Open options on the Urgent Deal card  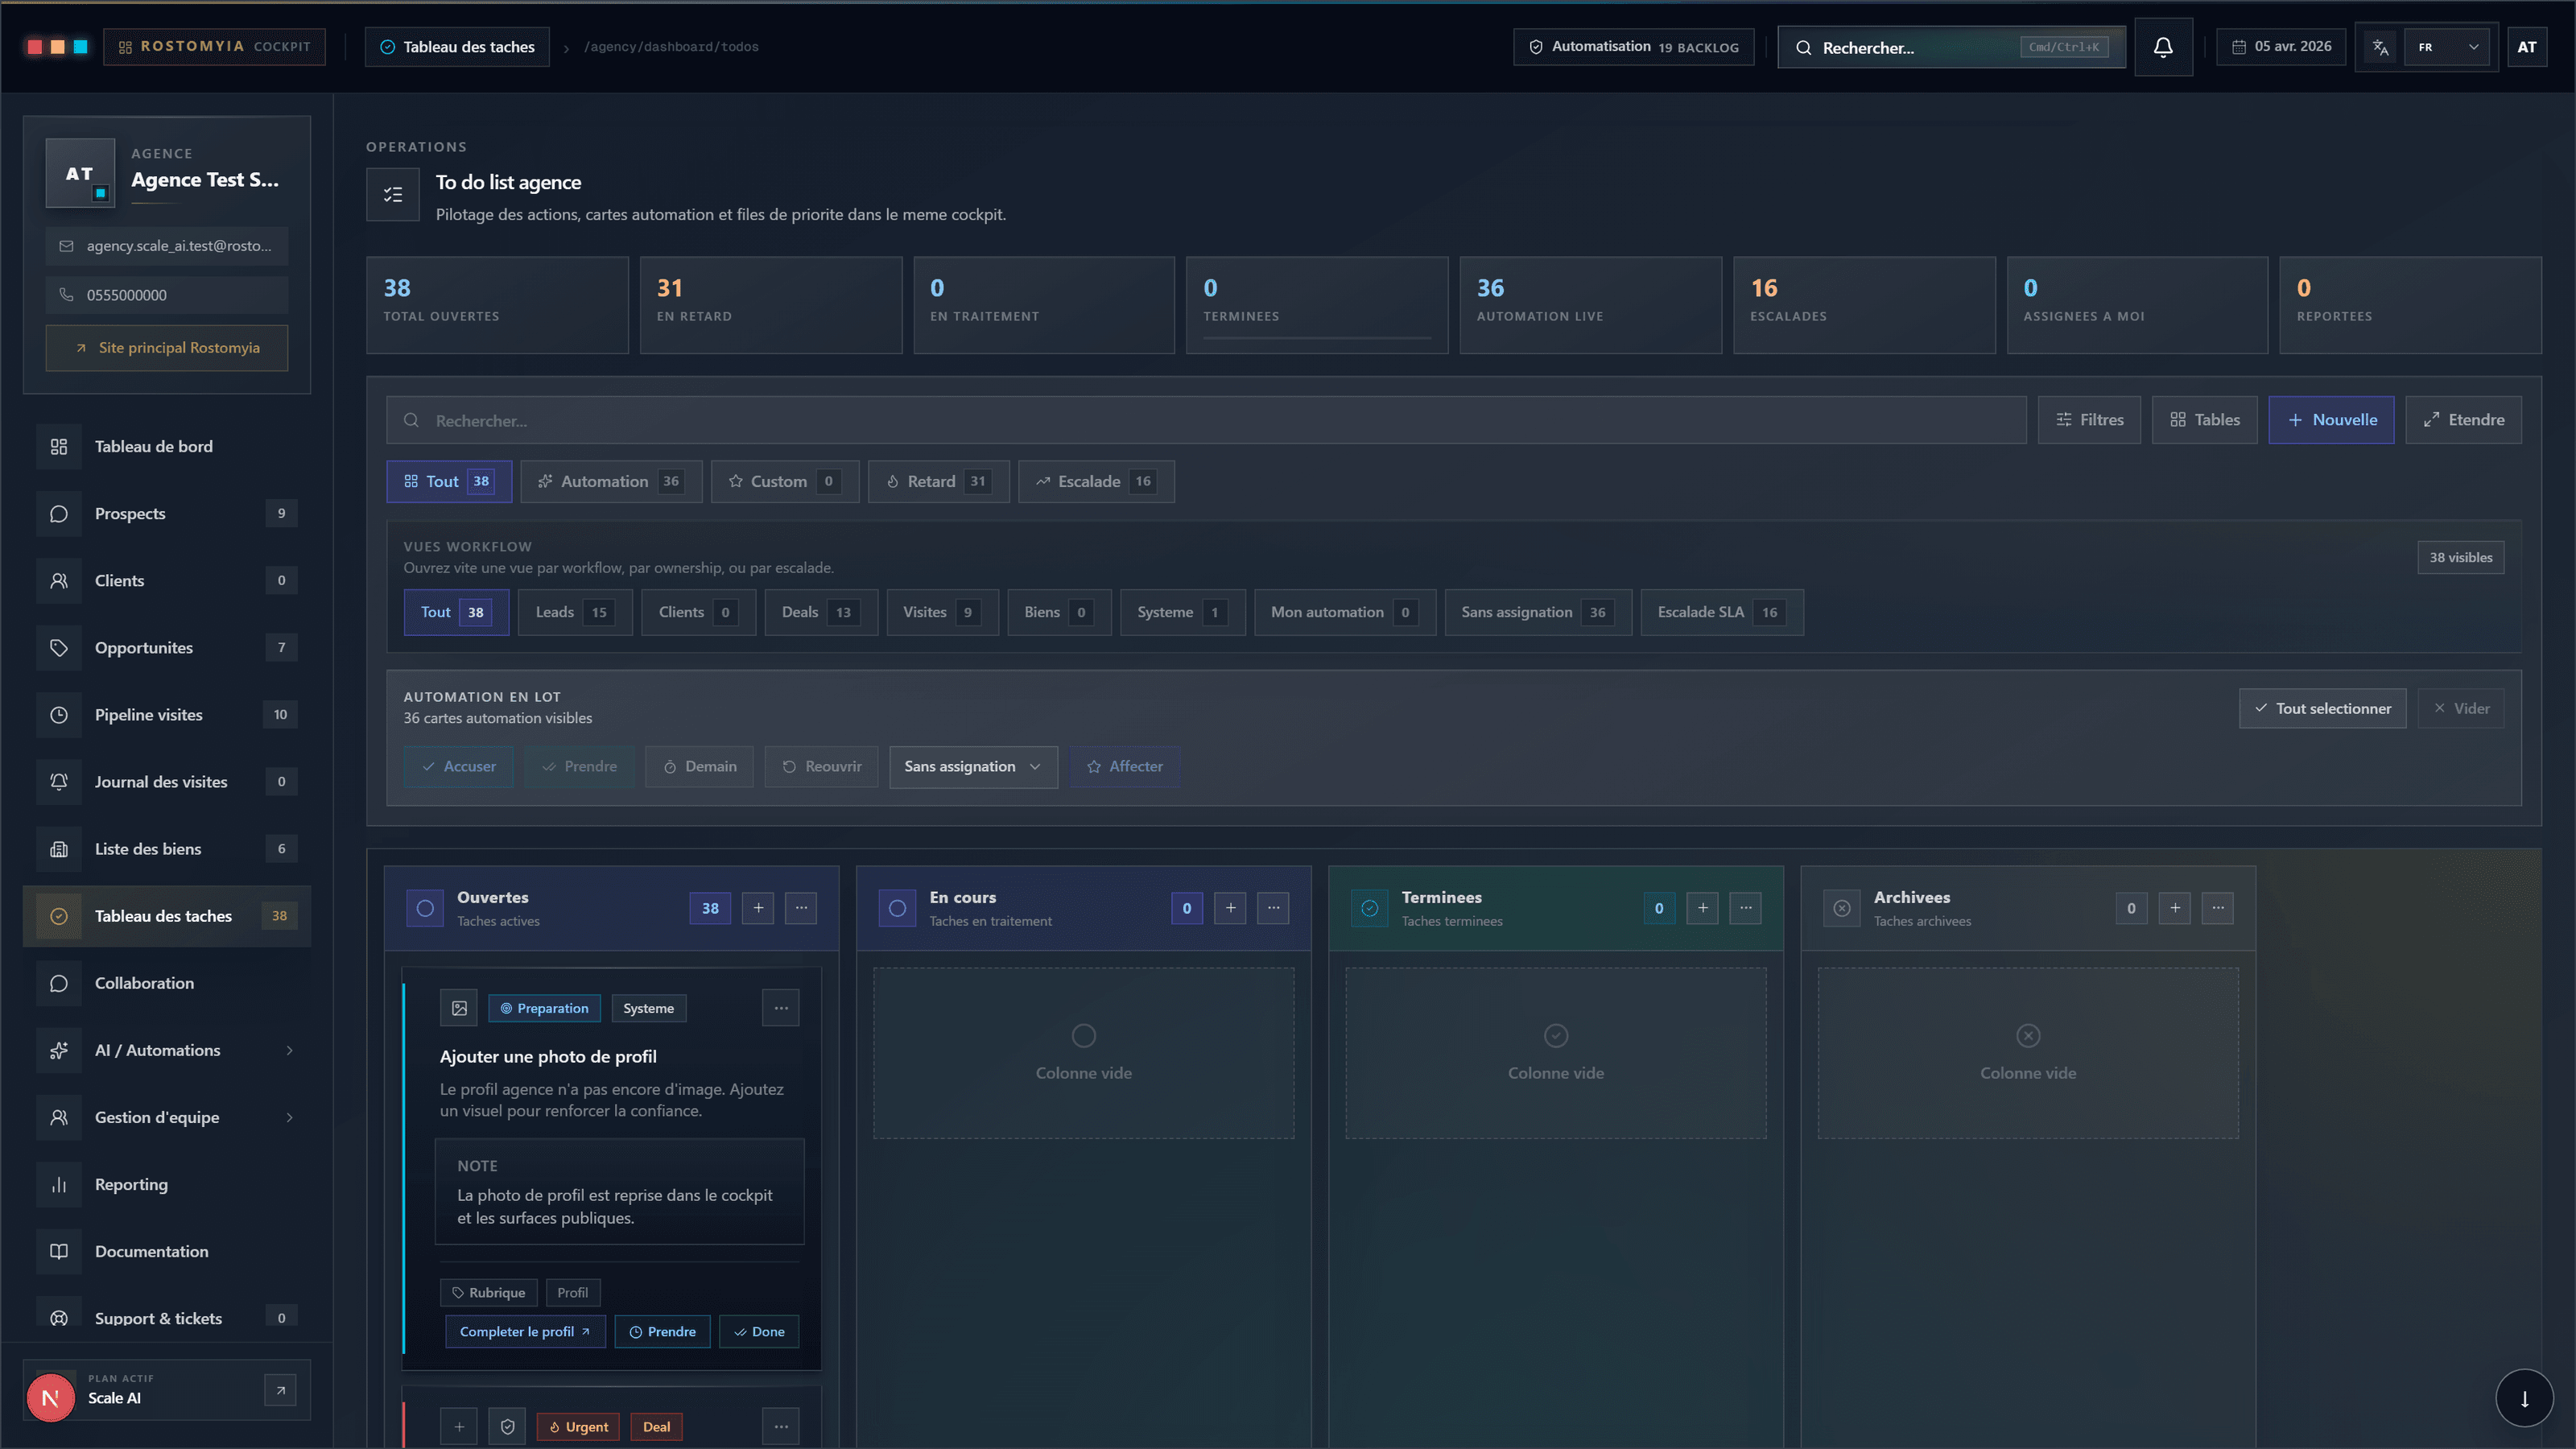click(x=780, y=1427)
